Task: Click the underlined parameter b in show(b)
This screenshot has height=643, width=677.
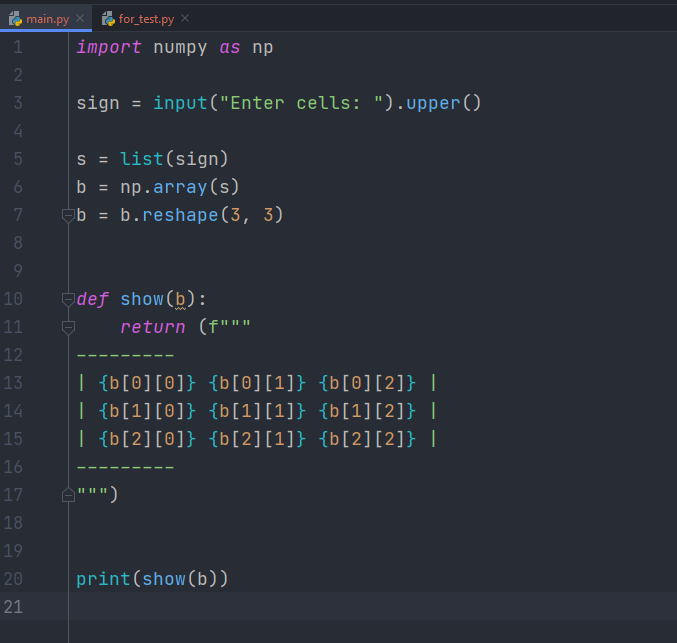Action: (180, 300)
